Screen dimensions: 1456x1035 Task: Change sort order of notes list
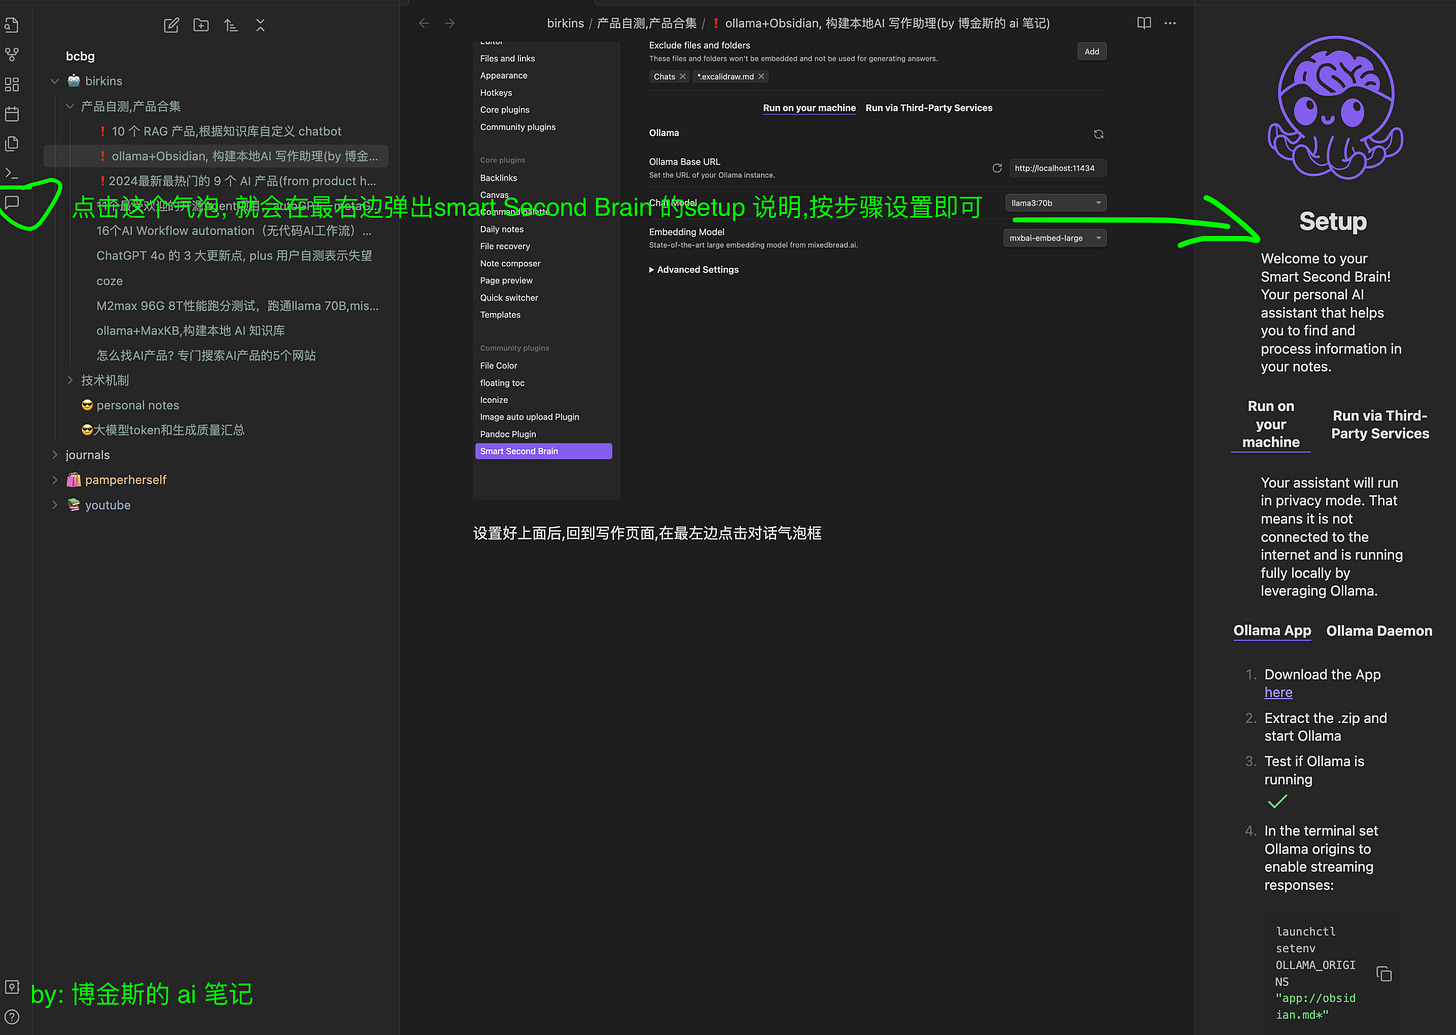tap(230, 25)
